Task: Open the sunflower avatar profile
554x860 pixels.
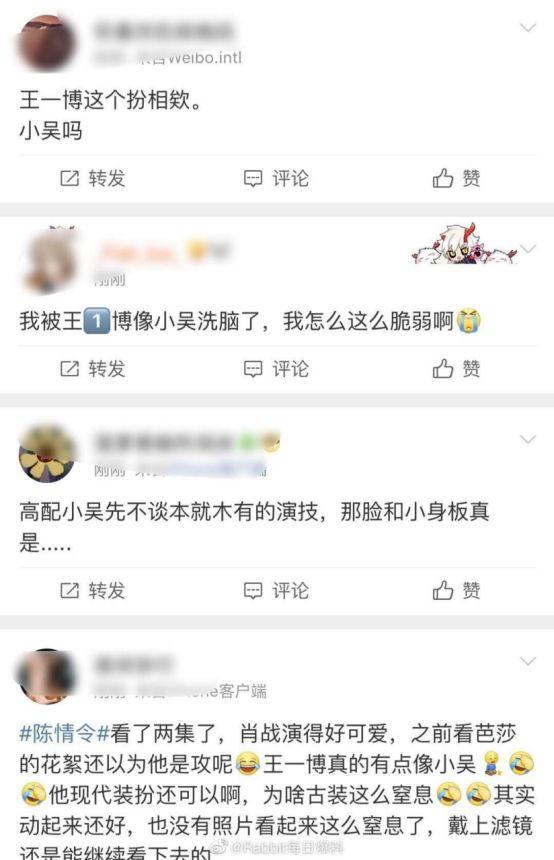Action: (x=47, y=454)
